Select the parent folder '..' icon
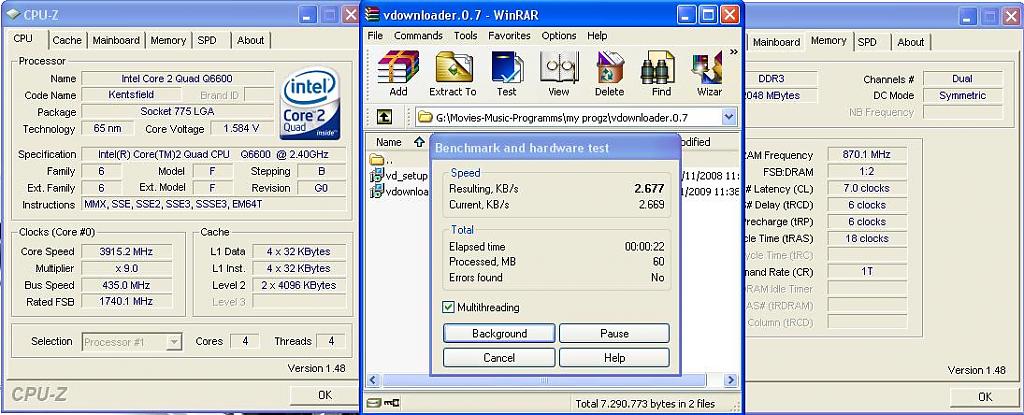Viewport: 1024px width, 415px height. coord(376,159)
